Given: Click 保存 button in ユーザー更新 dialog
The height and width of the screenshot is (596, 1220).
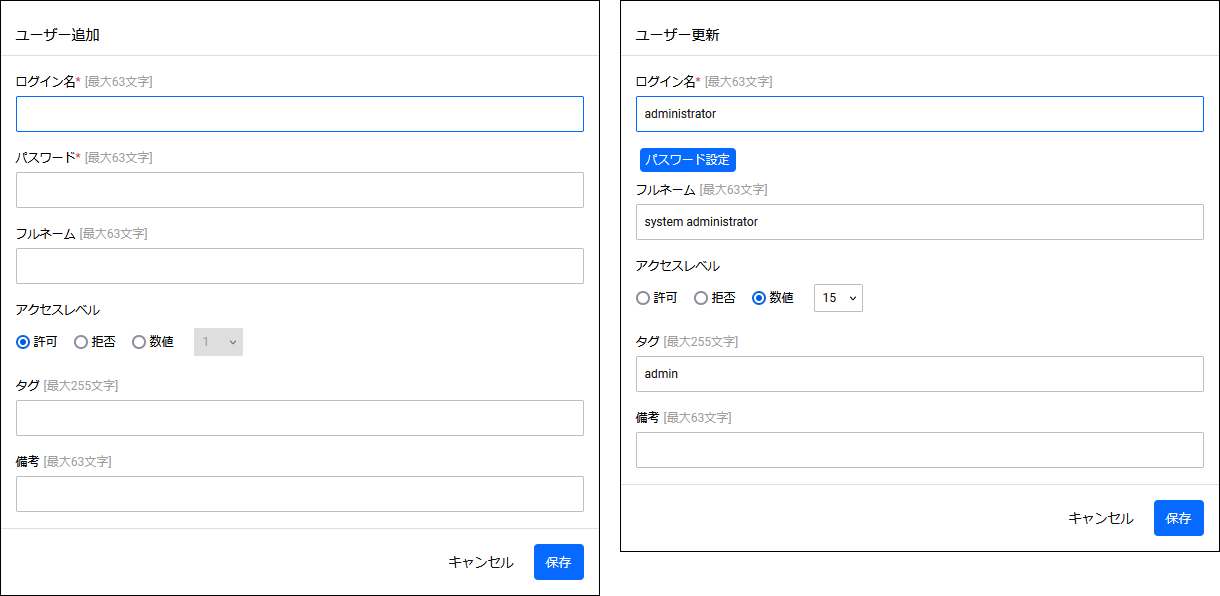Looking at the screenshot, I should click(x=1179, y=518).
